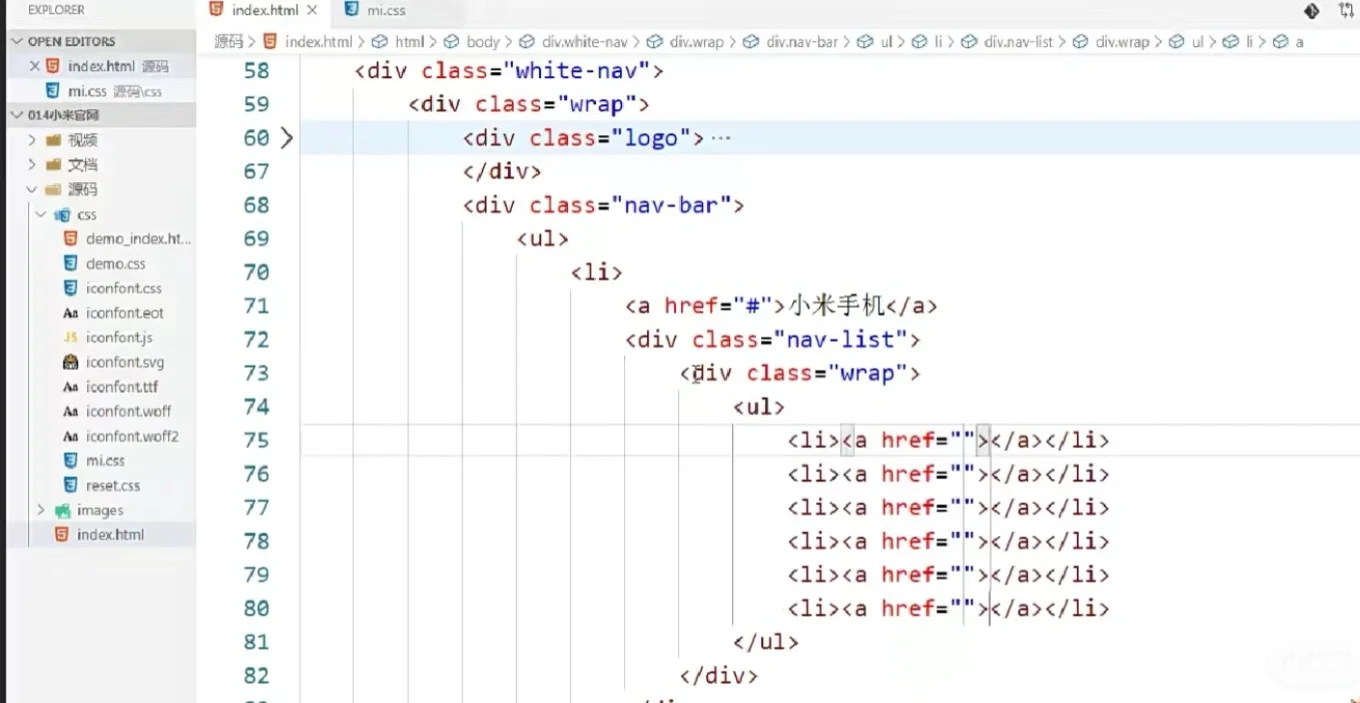Viewport: 1360px width, 703px height.
Task: Collapse the 014小米官网 workspace folder
Action: click(x=17, y=115)
